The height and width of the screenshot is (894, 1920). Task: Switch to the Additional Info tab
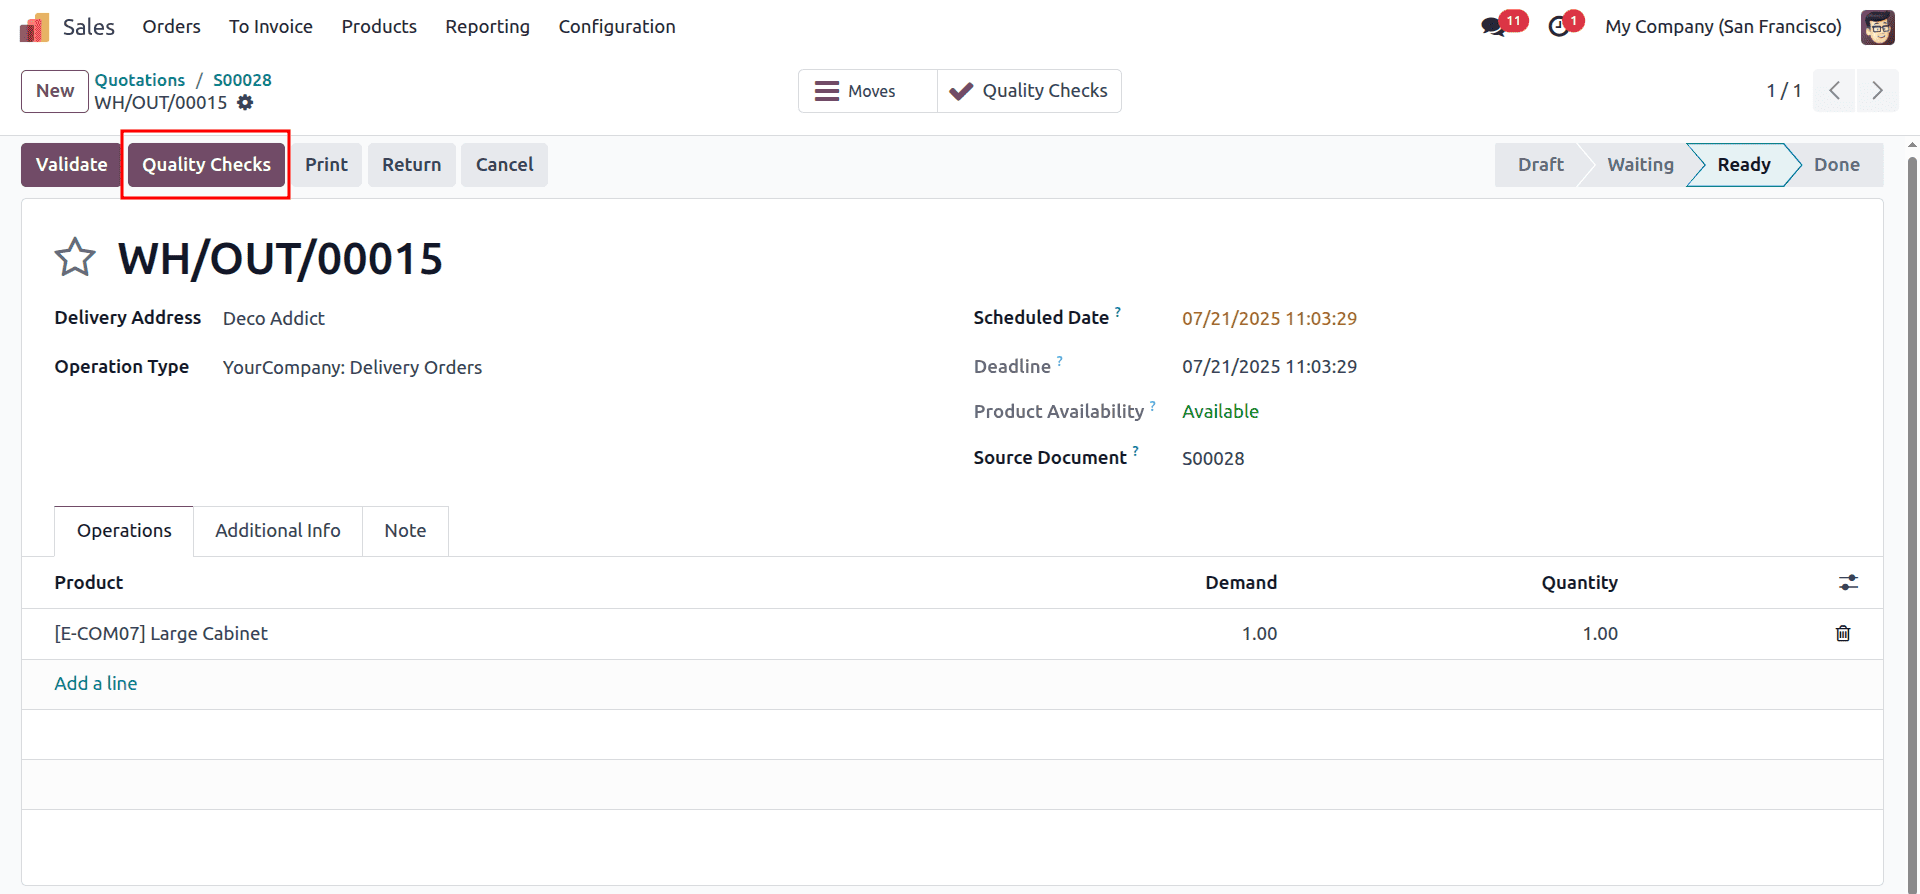(278, 531)
